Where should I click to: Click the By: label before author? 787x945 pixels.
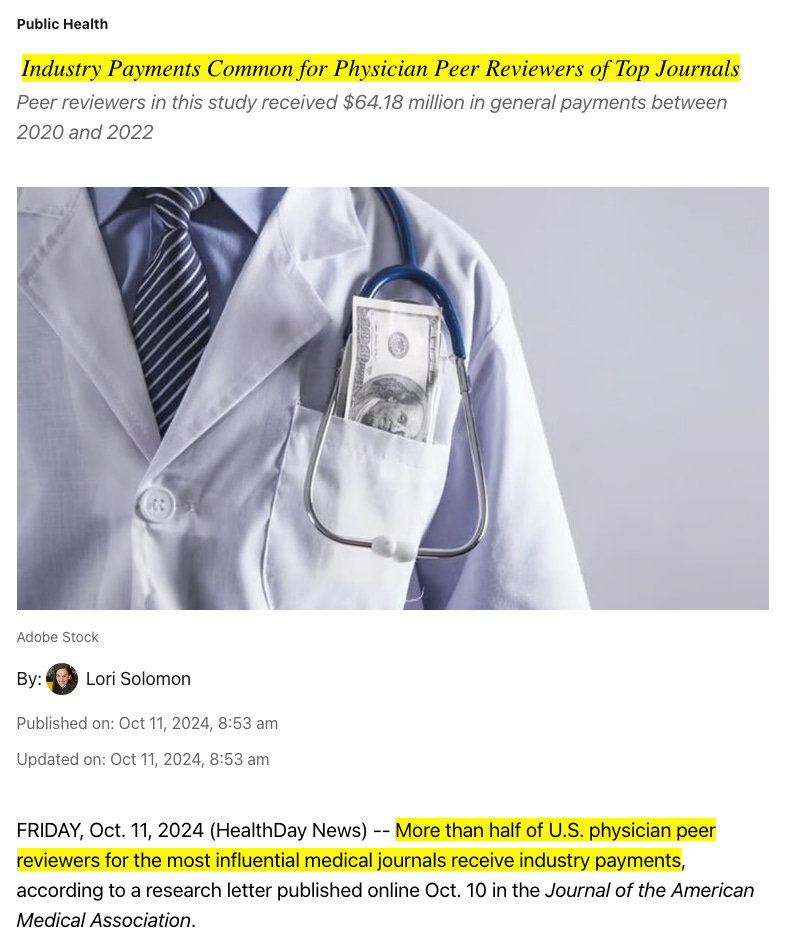click(x=29, y=679)
